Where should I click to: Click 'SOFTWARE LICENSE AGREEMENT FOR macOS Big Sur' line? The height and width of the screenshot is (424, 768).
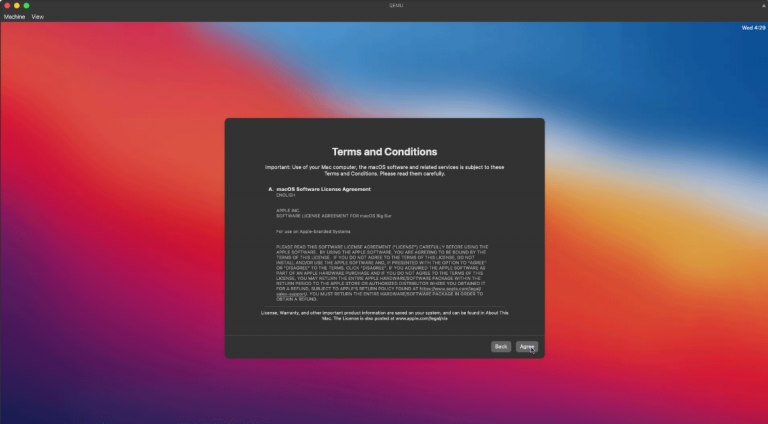click(x=334, y=216)
